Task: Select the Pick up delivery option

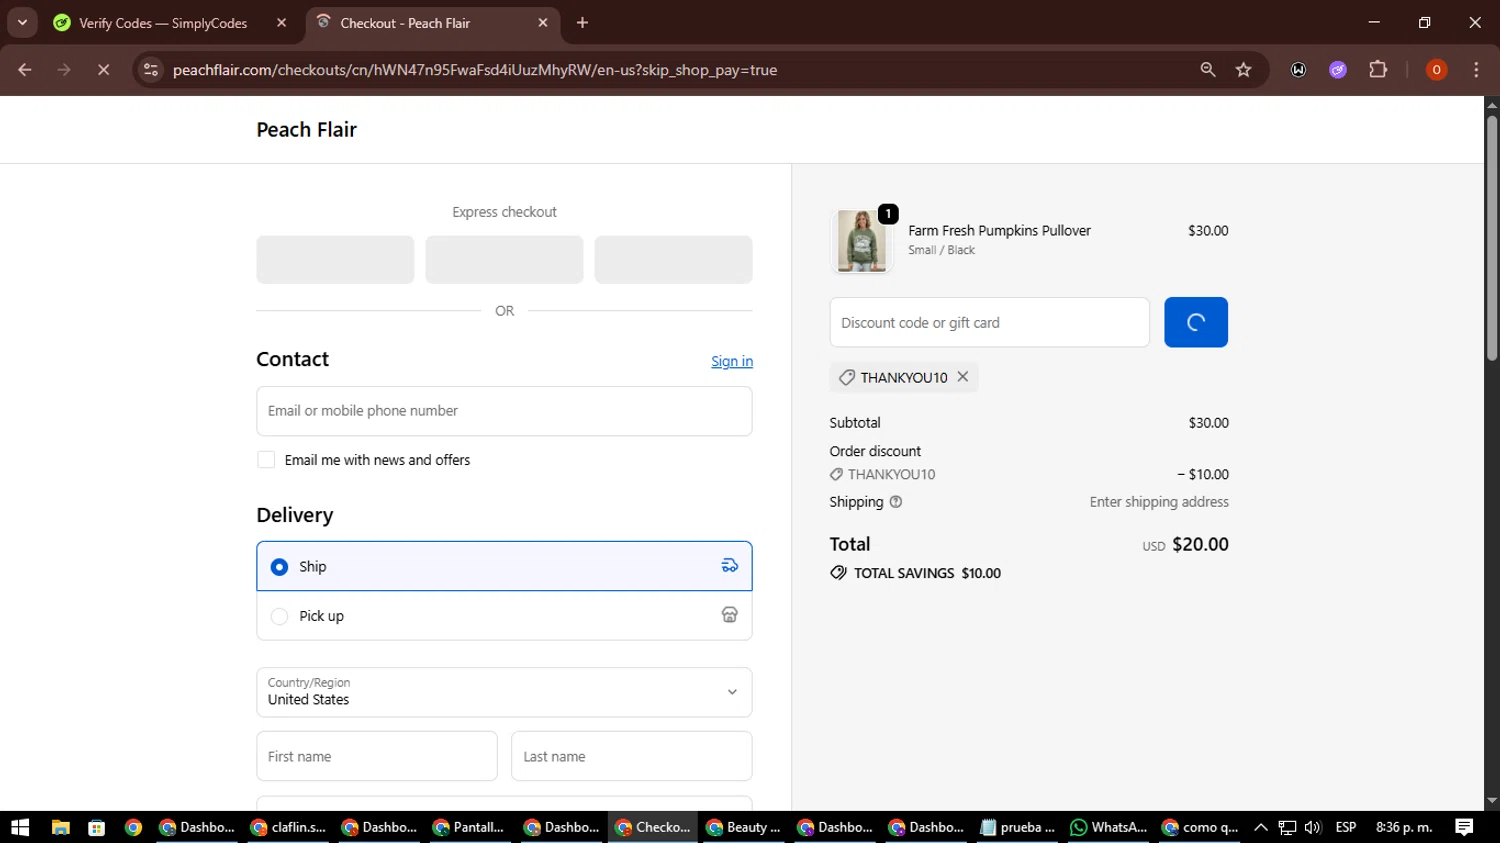Action: (280, 616)
